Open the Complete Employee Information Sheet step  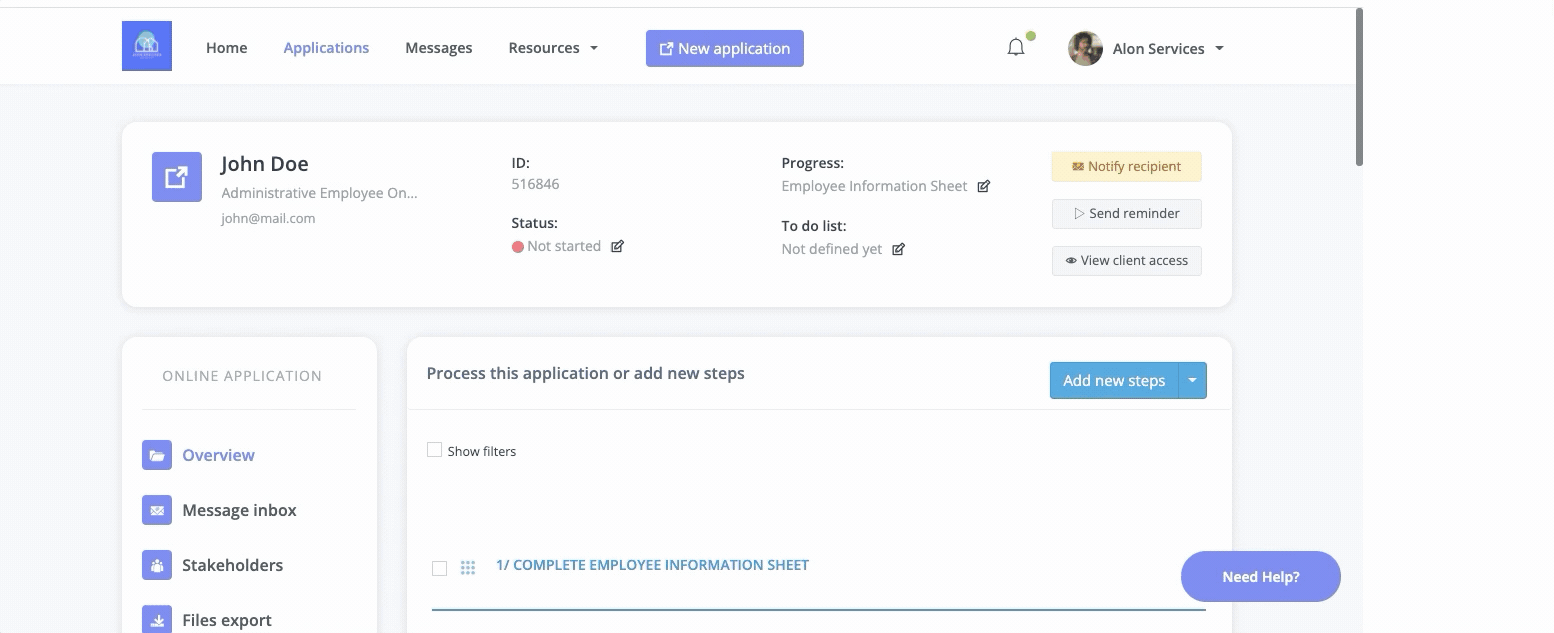[652, 565]
